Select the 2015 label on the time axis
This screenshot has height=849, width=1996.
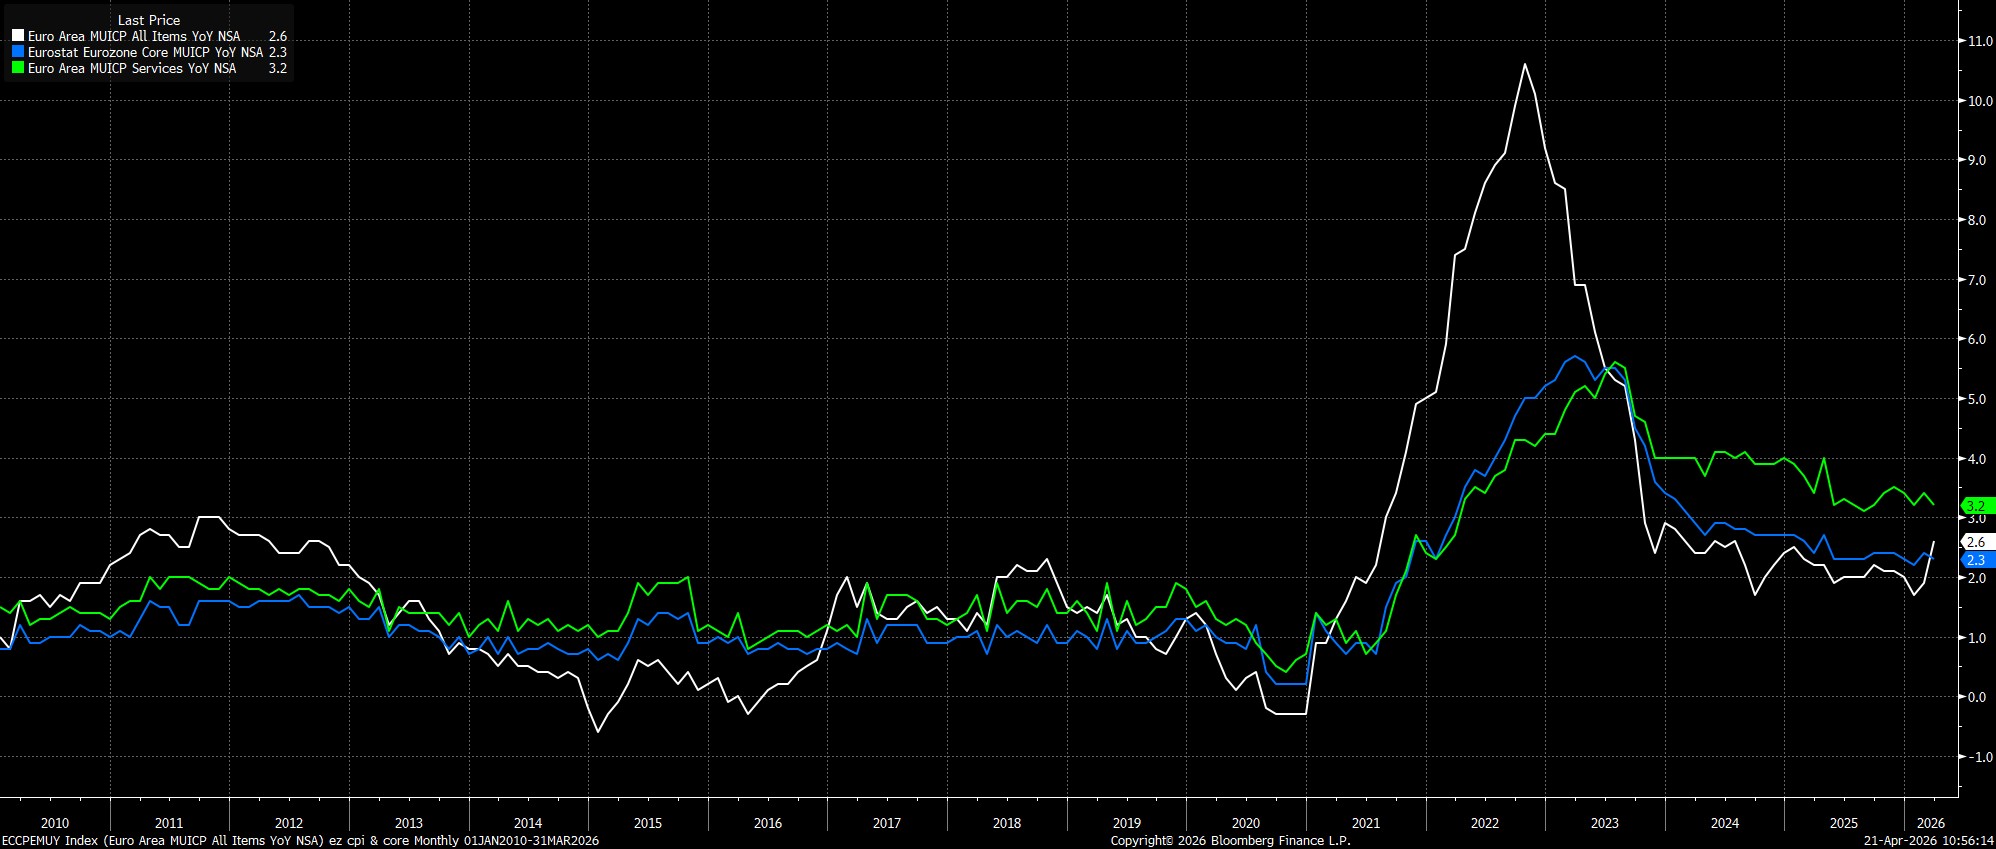(x=647, y=823)
